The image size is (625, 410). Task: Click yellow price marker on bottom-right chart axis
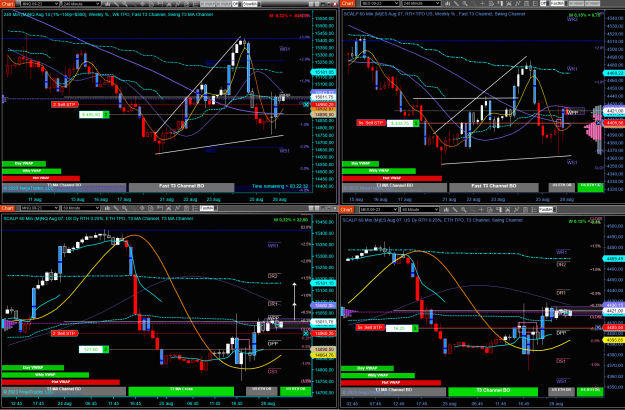click(614, 340)
